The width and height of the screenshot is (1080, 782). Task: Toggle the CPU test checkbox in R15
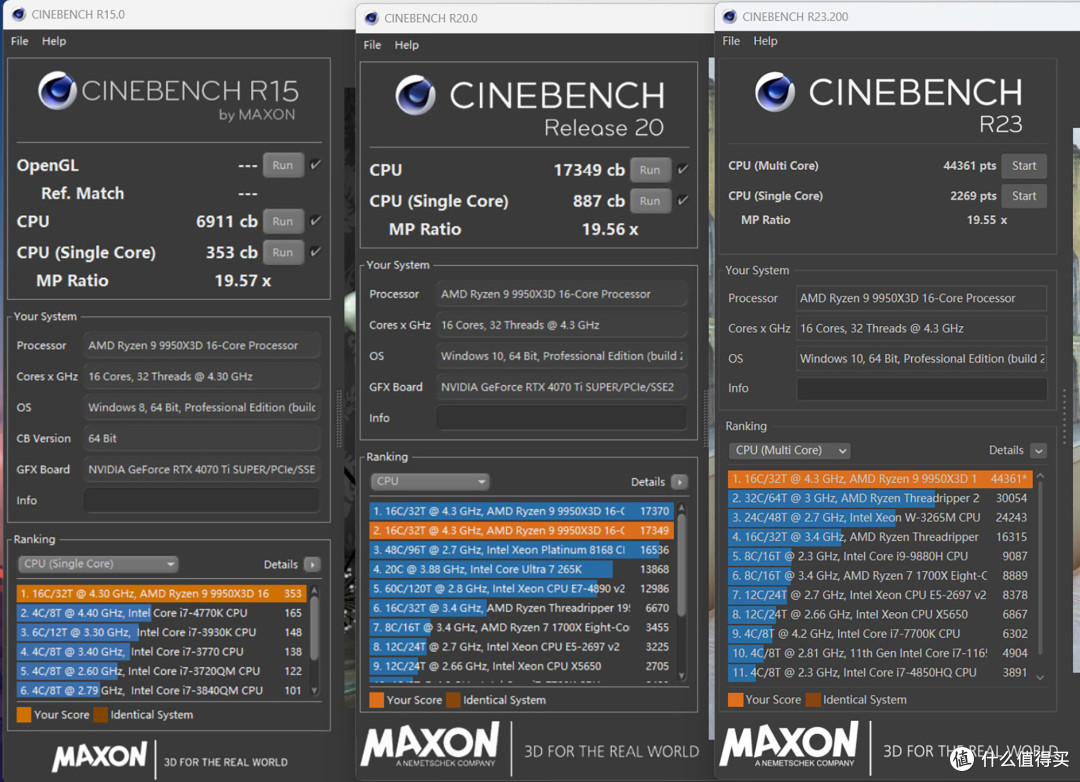pyautogui.click(x=315, y=221)
